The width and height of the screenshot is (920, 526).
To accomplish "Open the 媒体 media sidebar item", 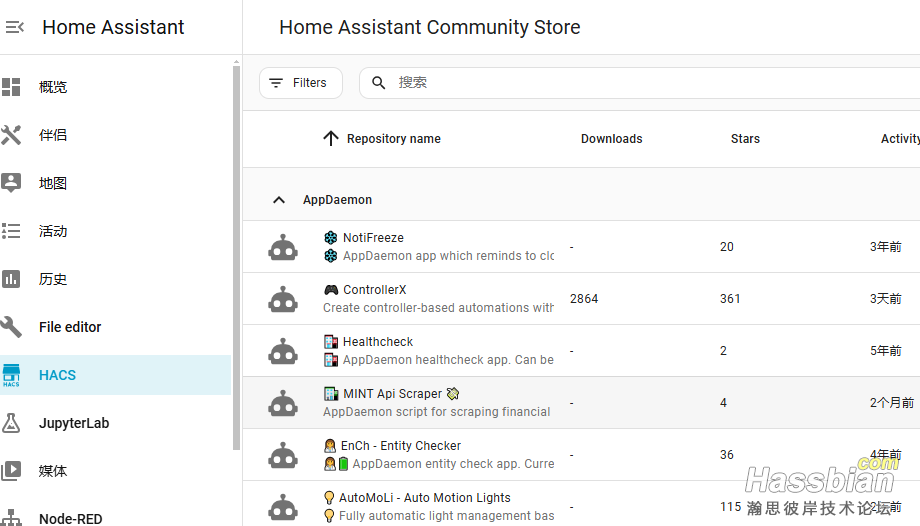I will coord(53,471).
